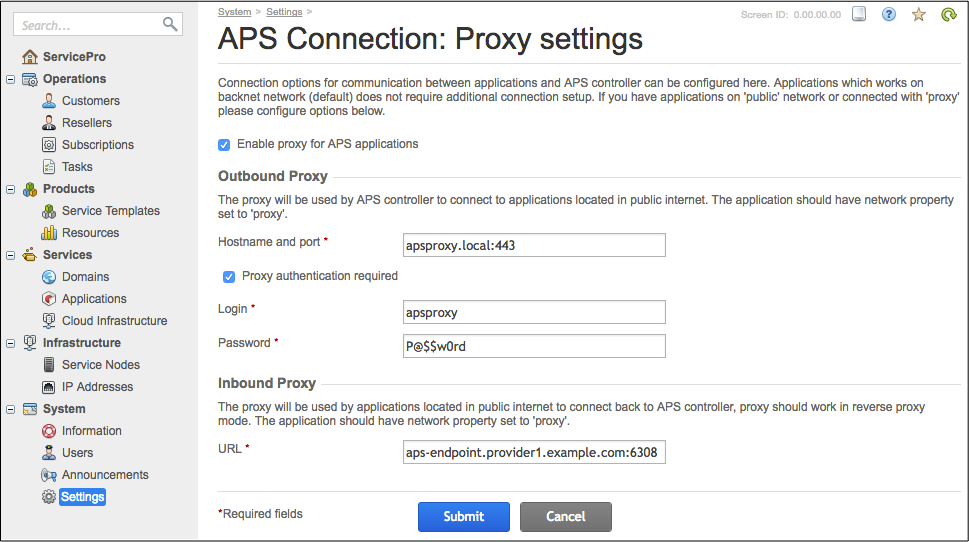The image size is (969, 542).
Task: Click the Resources bar chart icon
Action: click(x=49, y=233)
